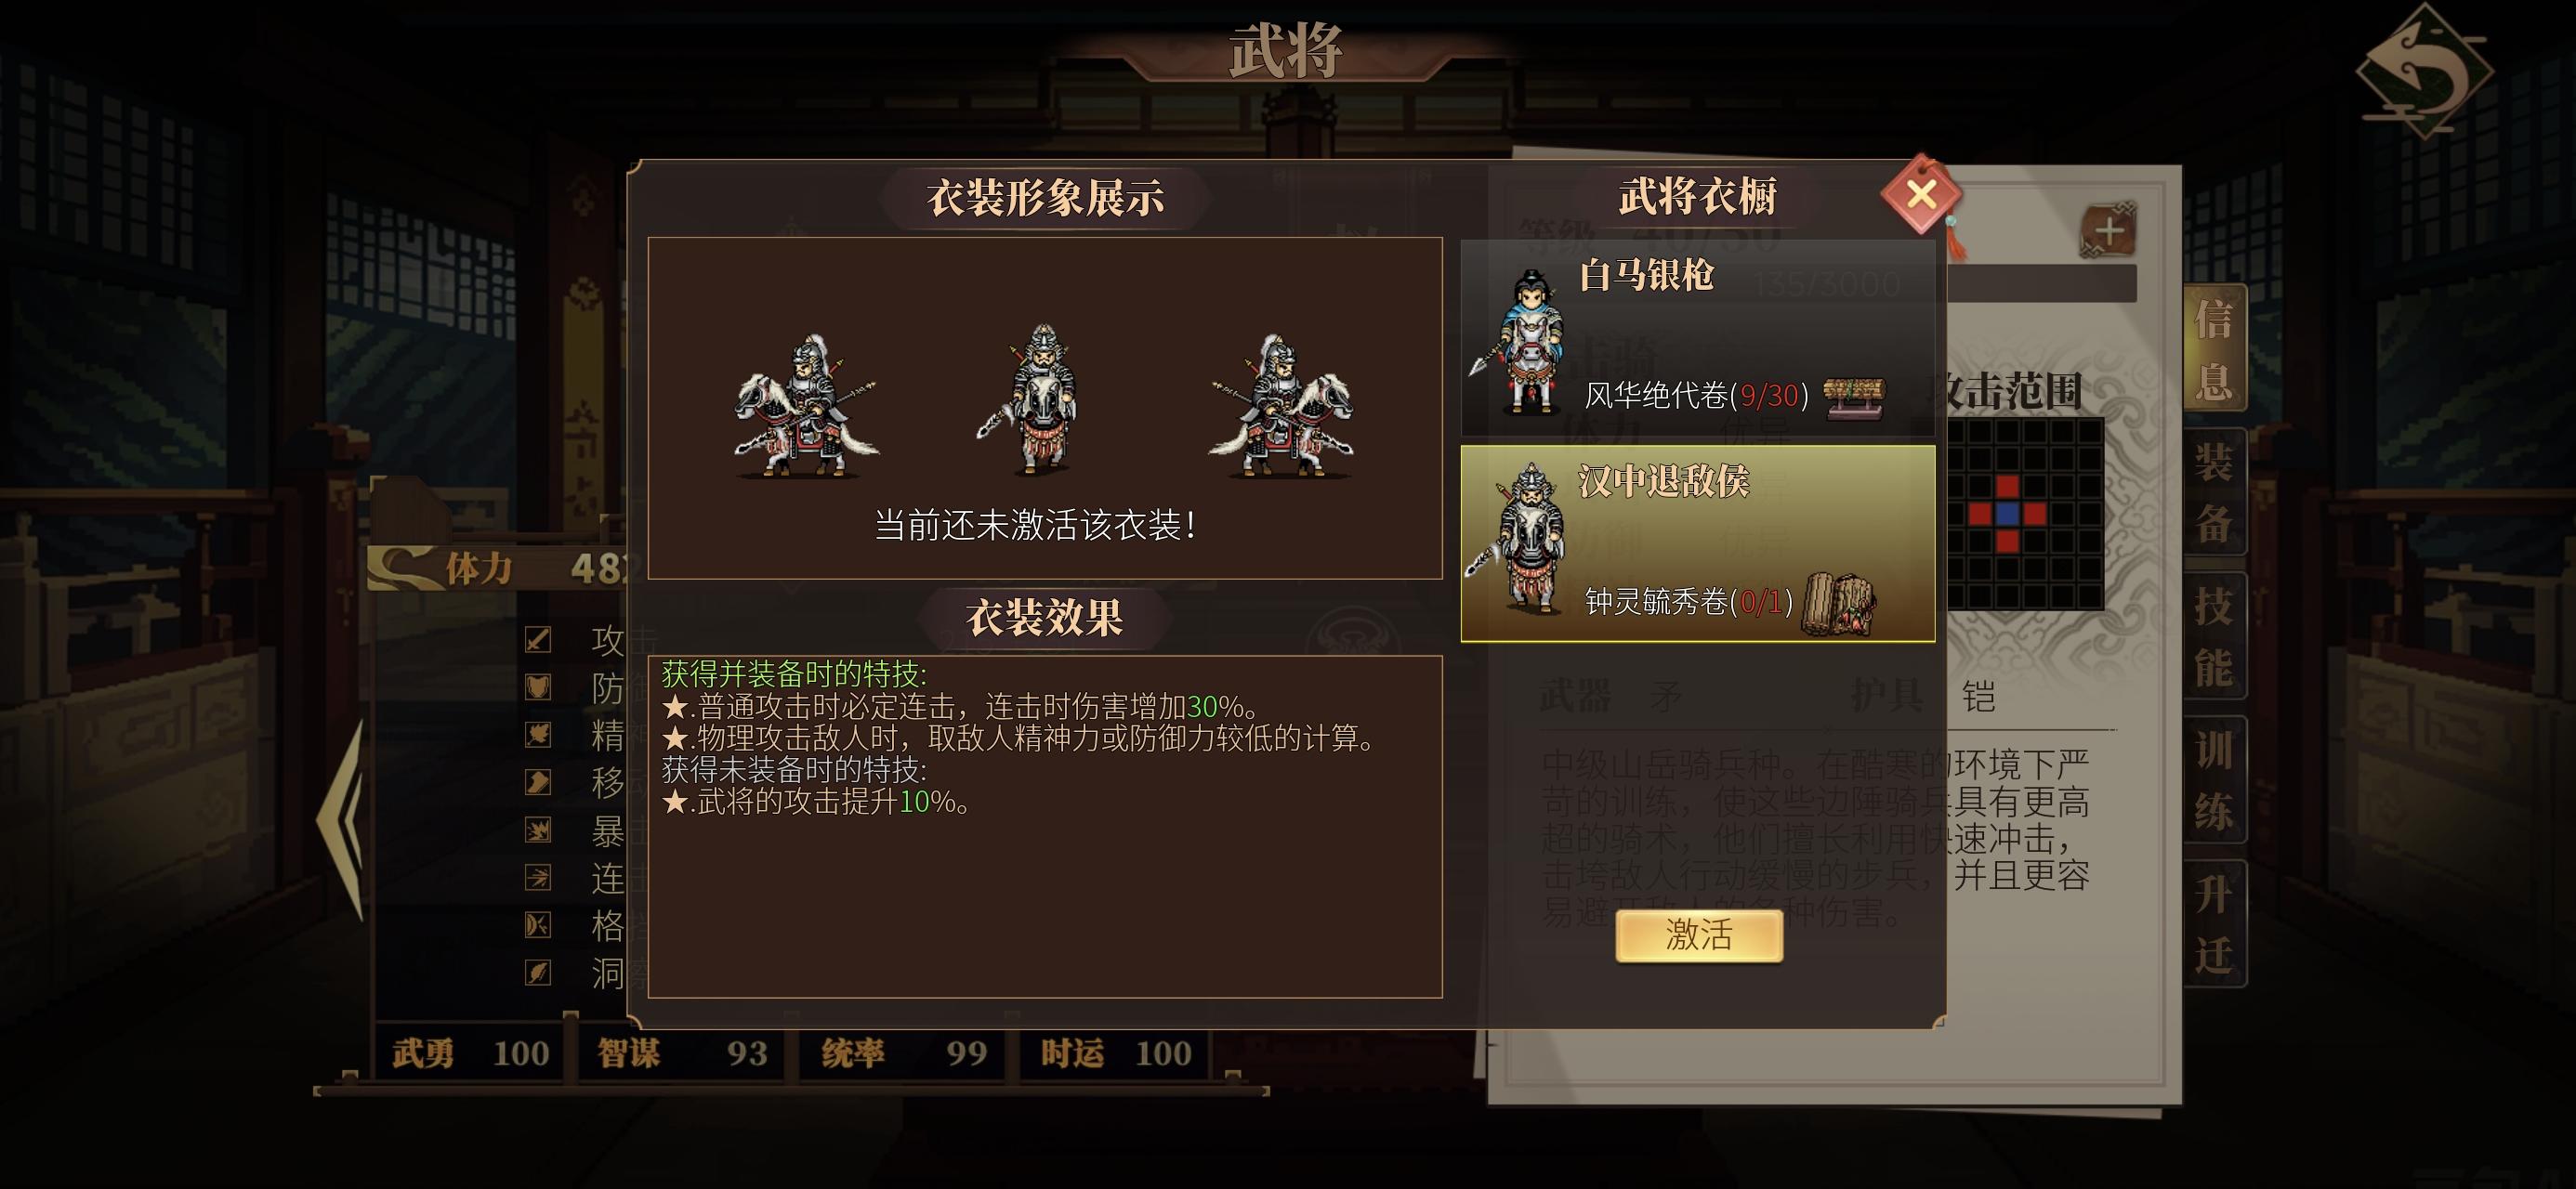This screenshot has height=1189, width=2576.
Task: Click the 暴击 stat icon
Action: pos(538,830)
